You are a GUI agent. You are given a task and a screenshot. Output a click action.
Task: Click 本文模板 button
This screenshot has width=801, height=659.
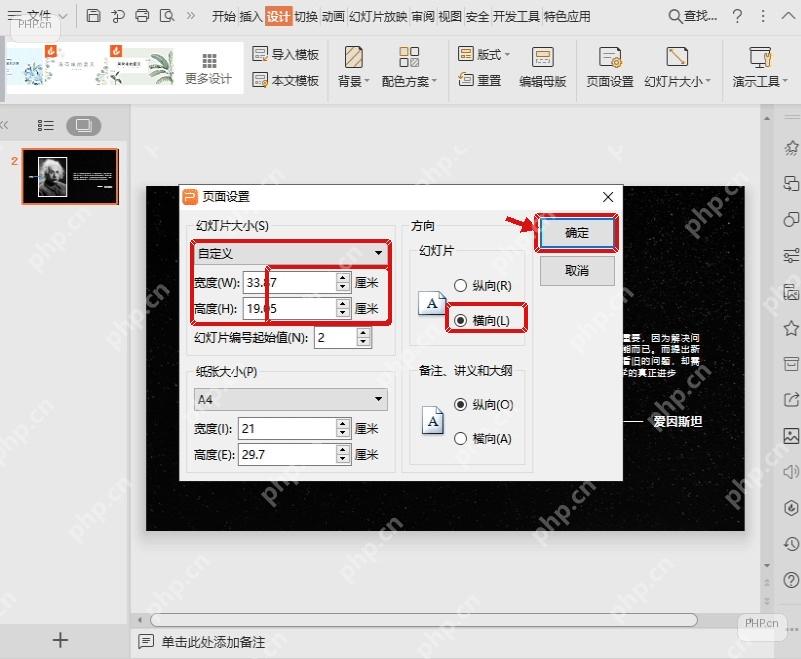286,80
